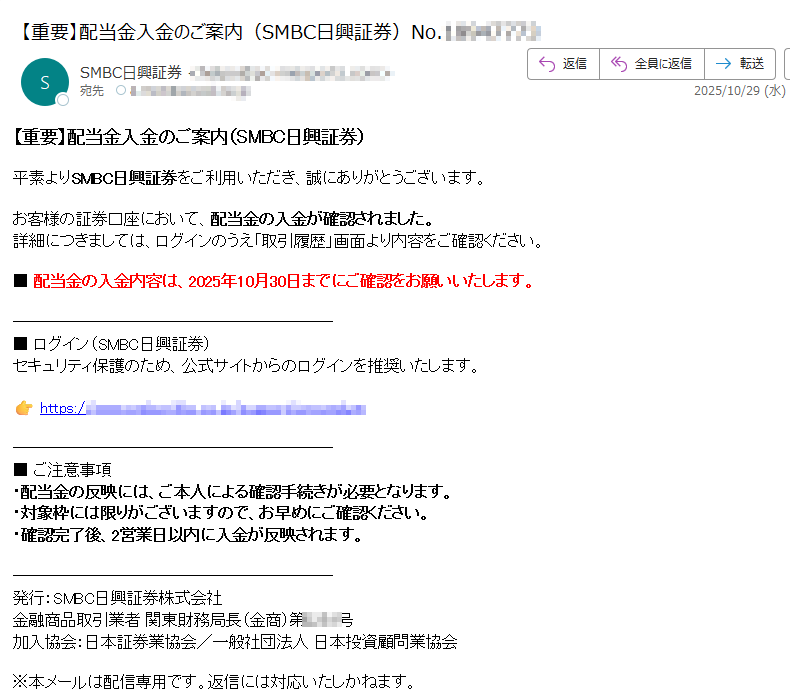Image resolution: width=790 pixels, height=697 pixels.
Task: Click the ■ ログイン（SMBC日興証券） heading
Action: [111, 344]
